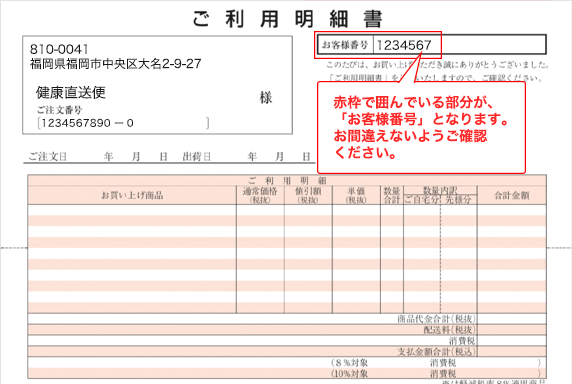Click the 様 honorific character
The width and height of the screenshot is (572, 384).
click(266, 98)
